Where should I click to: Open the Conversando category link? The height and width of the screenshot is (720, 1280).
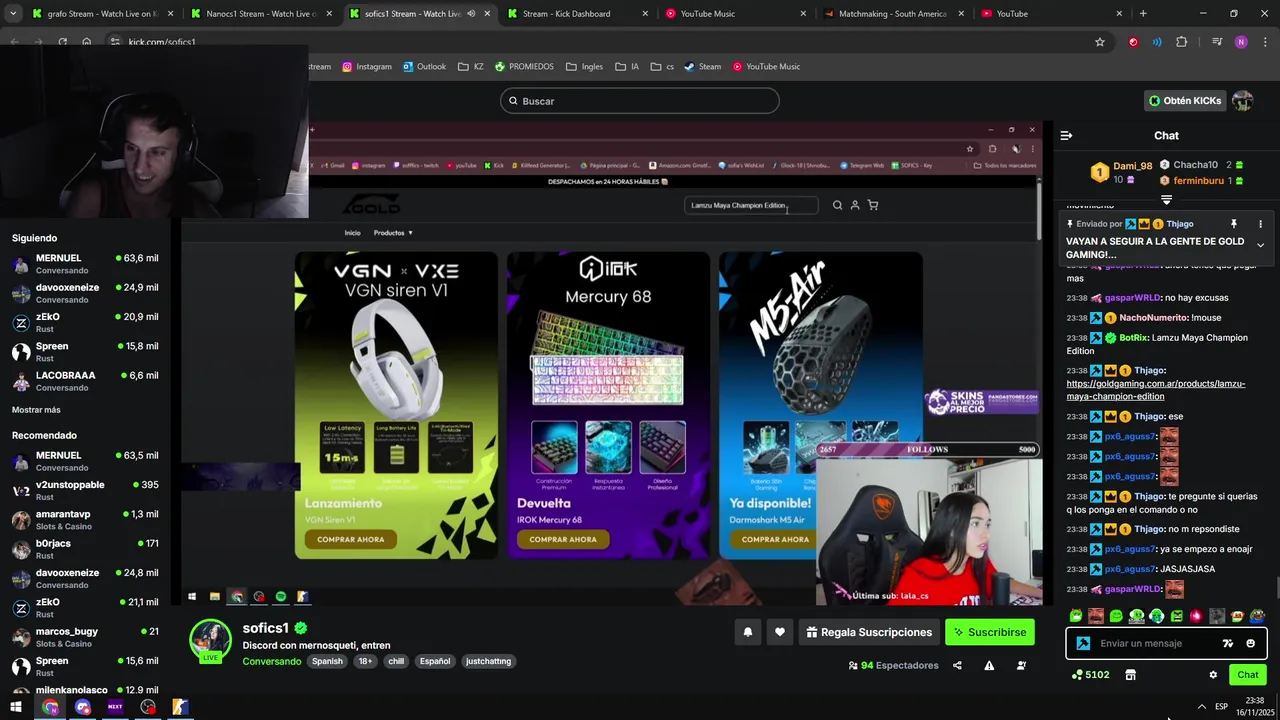(x=271, y=661)
